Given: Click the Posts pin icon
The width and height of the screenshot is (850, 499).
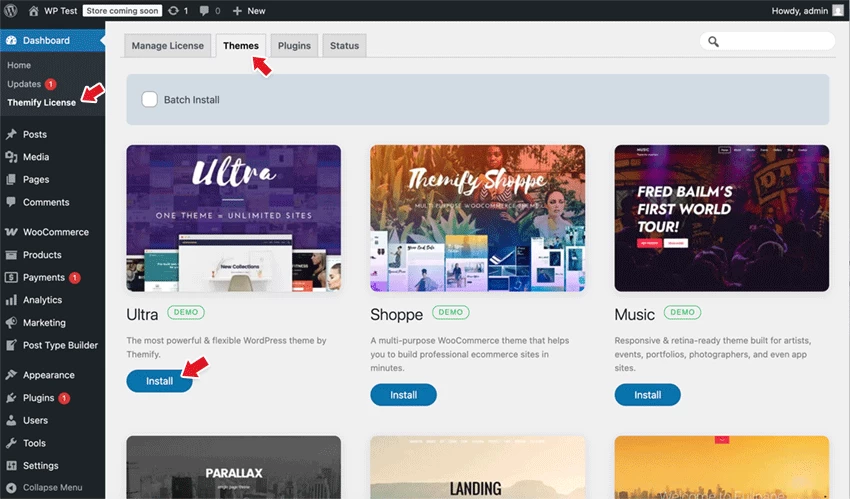Looking at the screenshot, I should pos(11,134).
